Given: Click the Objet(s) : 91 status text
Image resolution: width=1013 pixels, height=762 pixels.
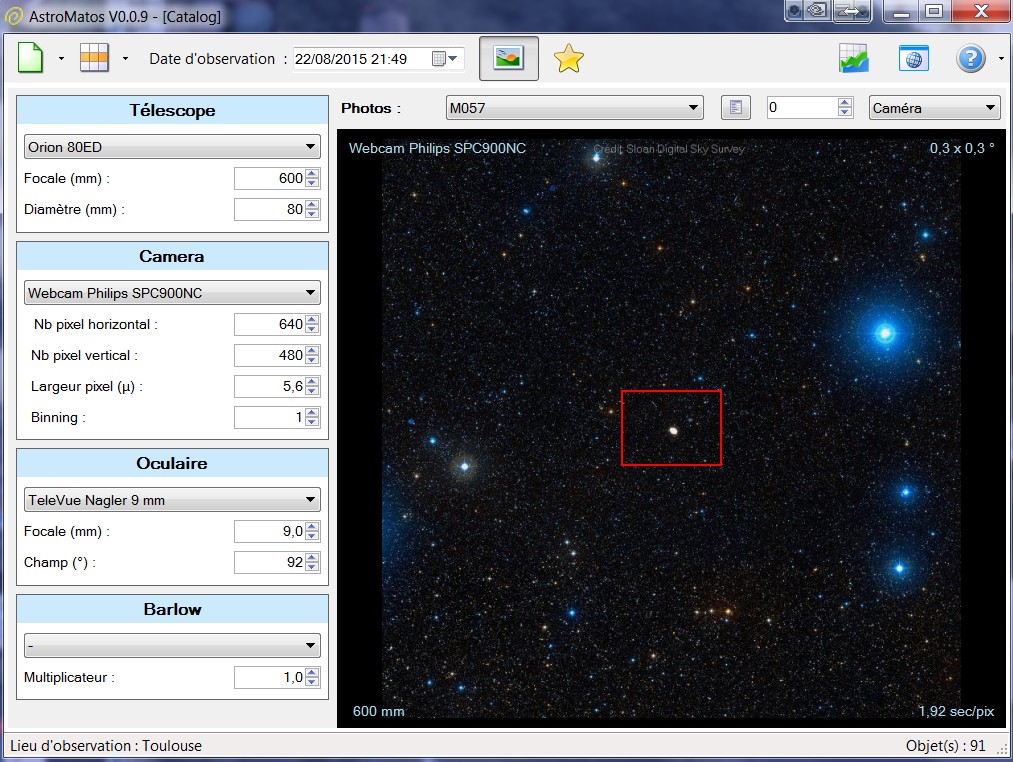Looking at the screenshot, I should [x=946, y=746].
